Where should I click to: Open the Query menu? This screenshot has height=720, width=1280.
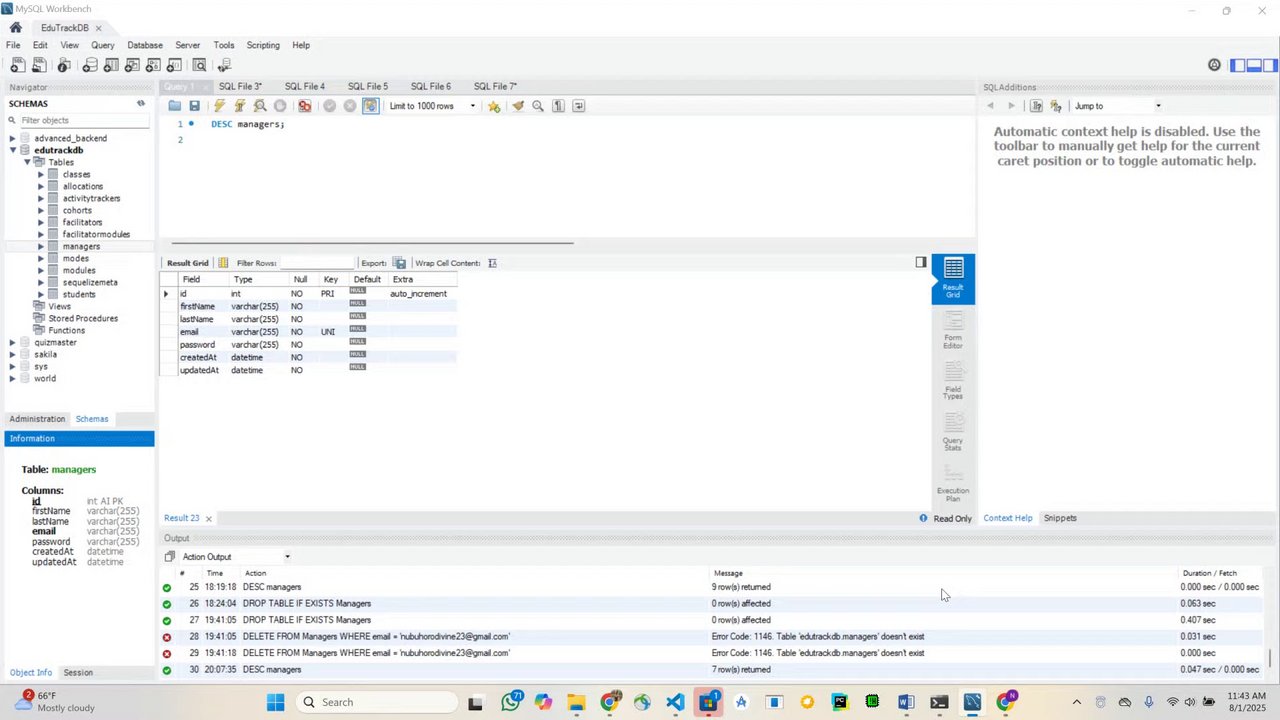[x=103, y=45]
